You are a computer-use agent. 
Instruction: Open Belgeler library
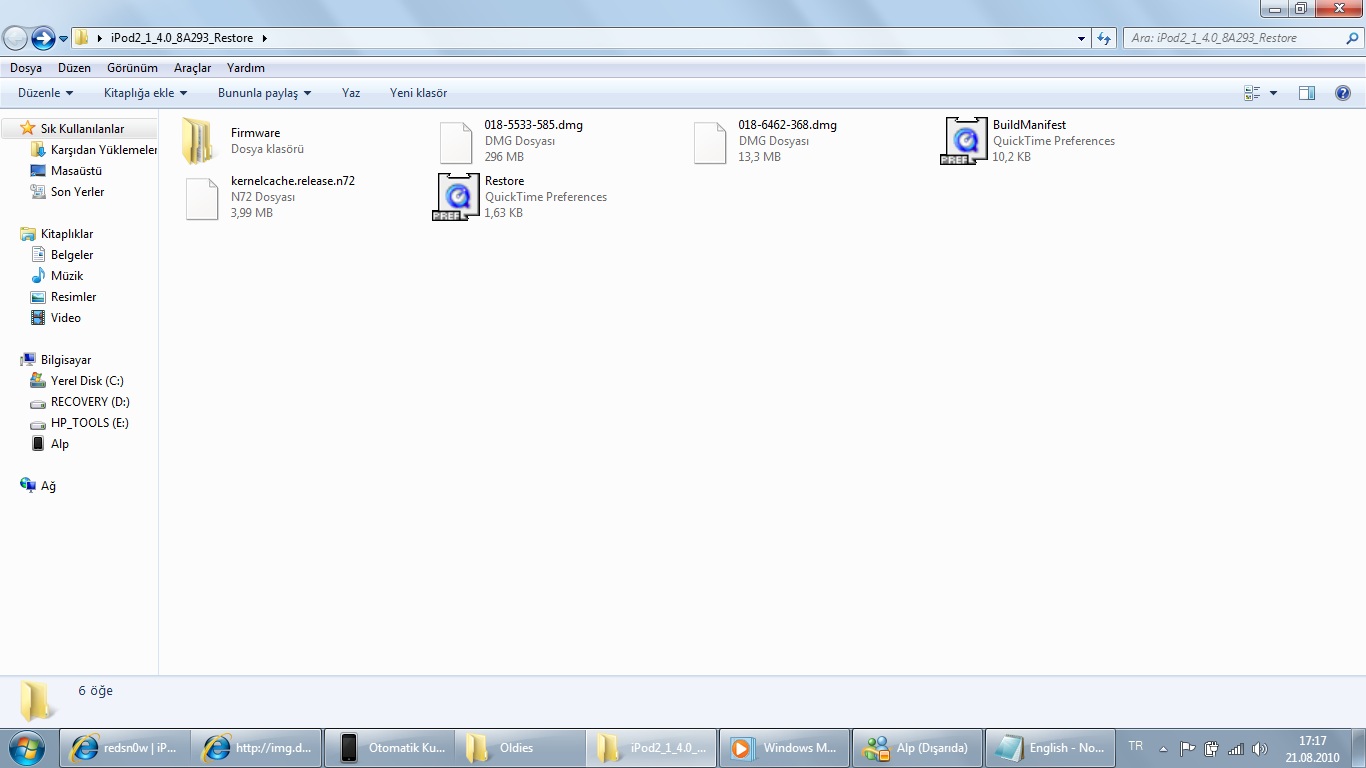(x=72, y=255)
